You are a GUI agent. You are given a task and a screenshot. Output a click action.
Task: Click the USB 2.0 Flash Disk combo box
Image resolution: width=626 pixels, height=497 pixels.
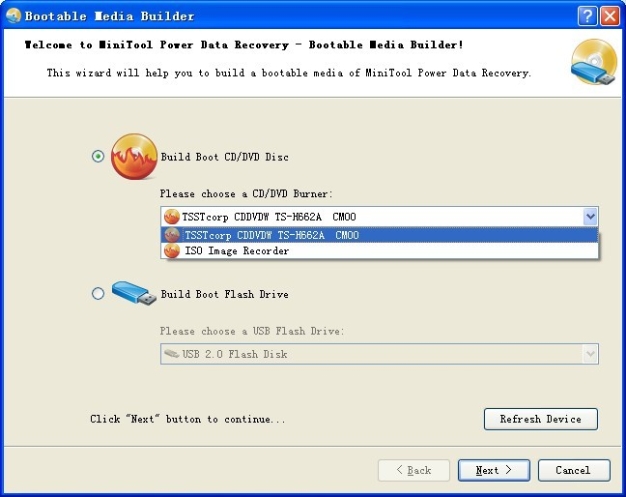pos(370,354)
